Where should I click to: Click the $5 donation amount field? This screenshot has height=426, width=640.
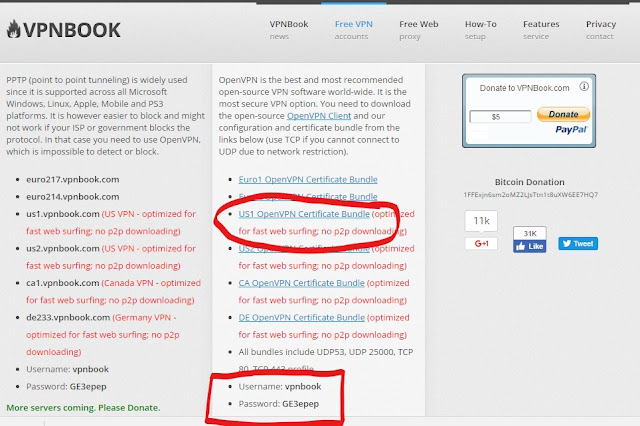click(x=500, y=117)
